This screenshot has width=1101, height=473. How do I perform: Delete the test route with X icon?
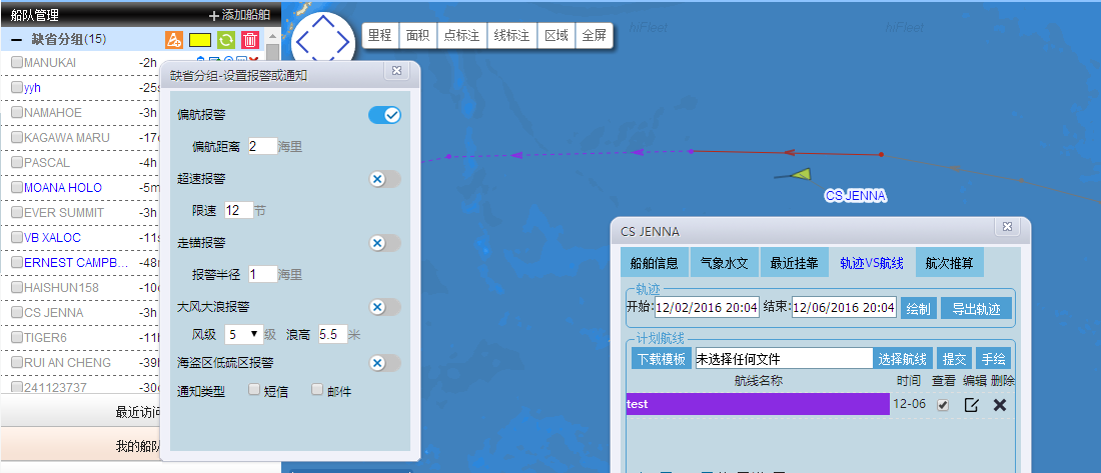[x=999, y=405]
